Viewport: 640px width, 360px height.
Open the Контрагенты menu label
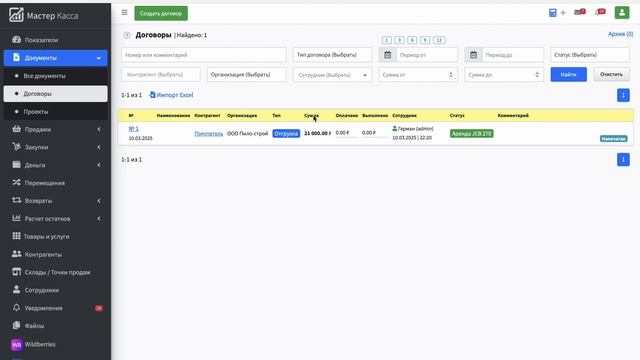coord(43,254)
